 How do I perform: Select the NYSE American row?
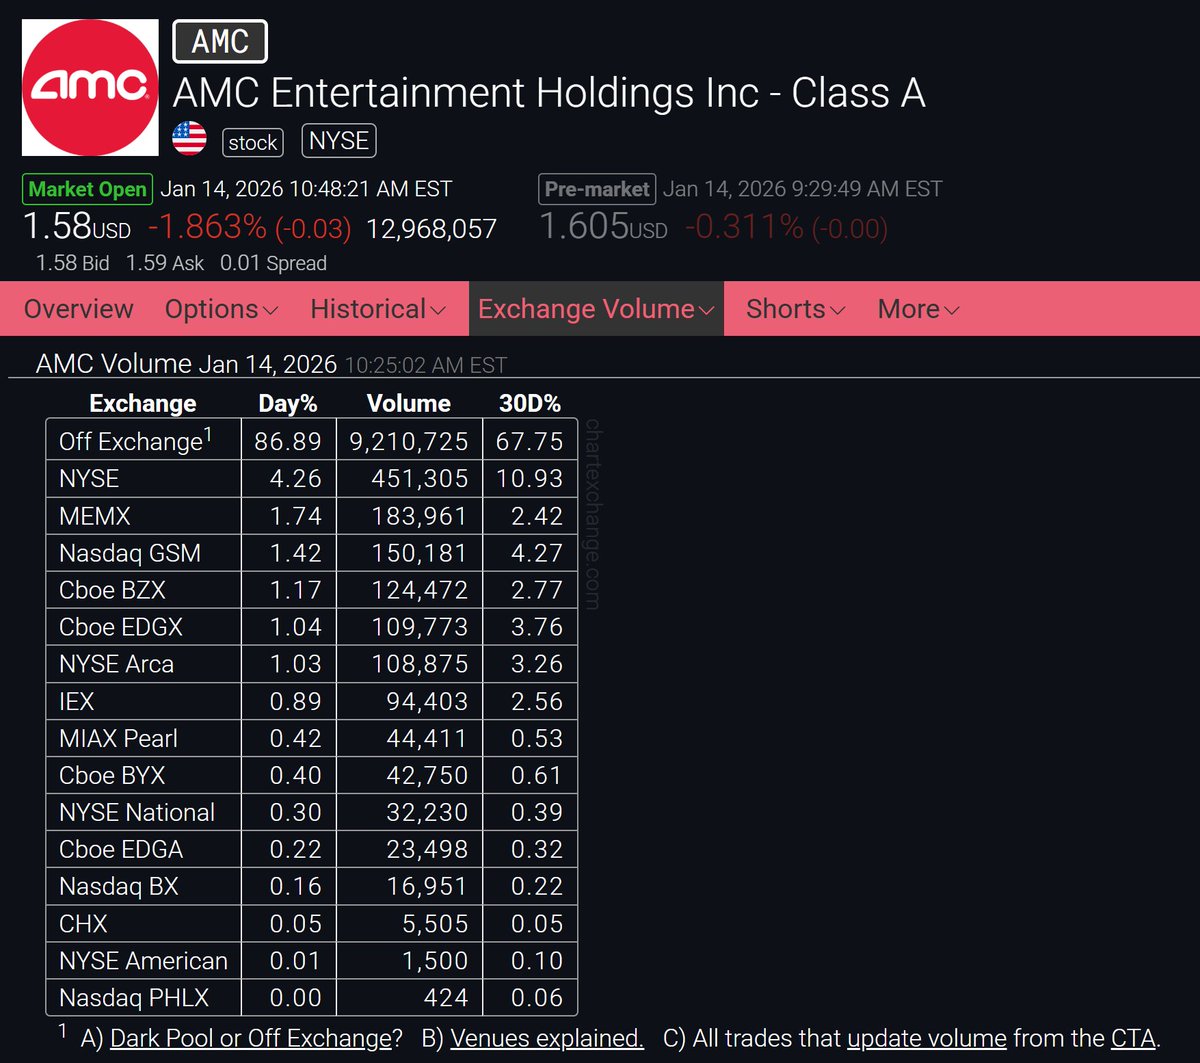point(311,960)
